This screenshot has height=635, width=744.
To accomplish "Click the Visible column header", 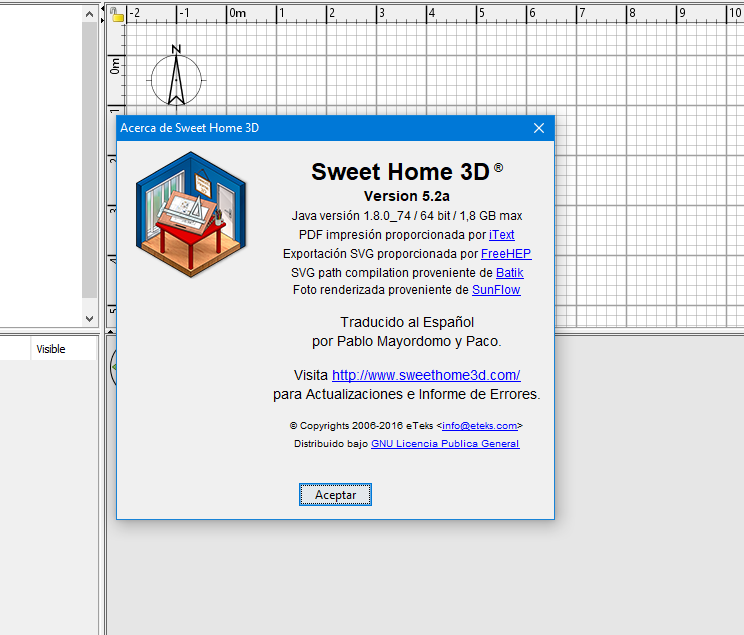I will coord(64,349).
